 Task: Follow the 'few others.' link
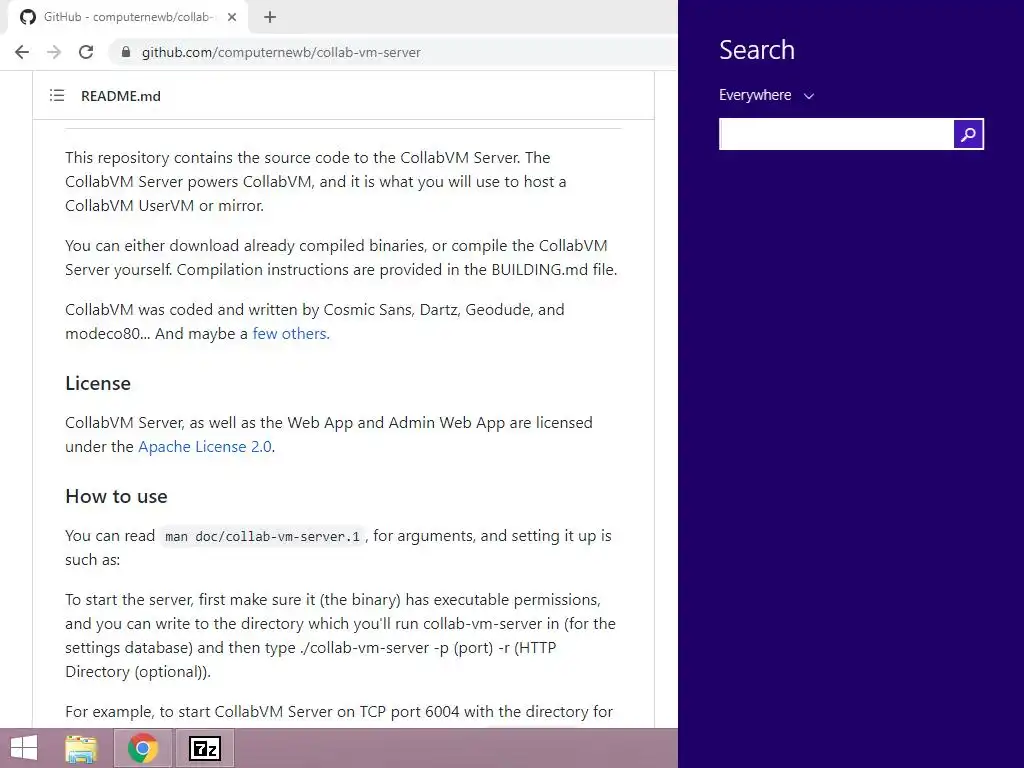pyautogui.click(x=291, y=334)
